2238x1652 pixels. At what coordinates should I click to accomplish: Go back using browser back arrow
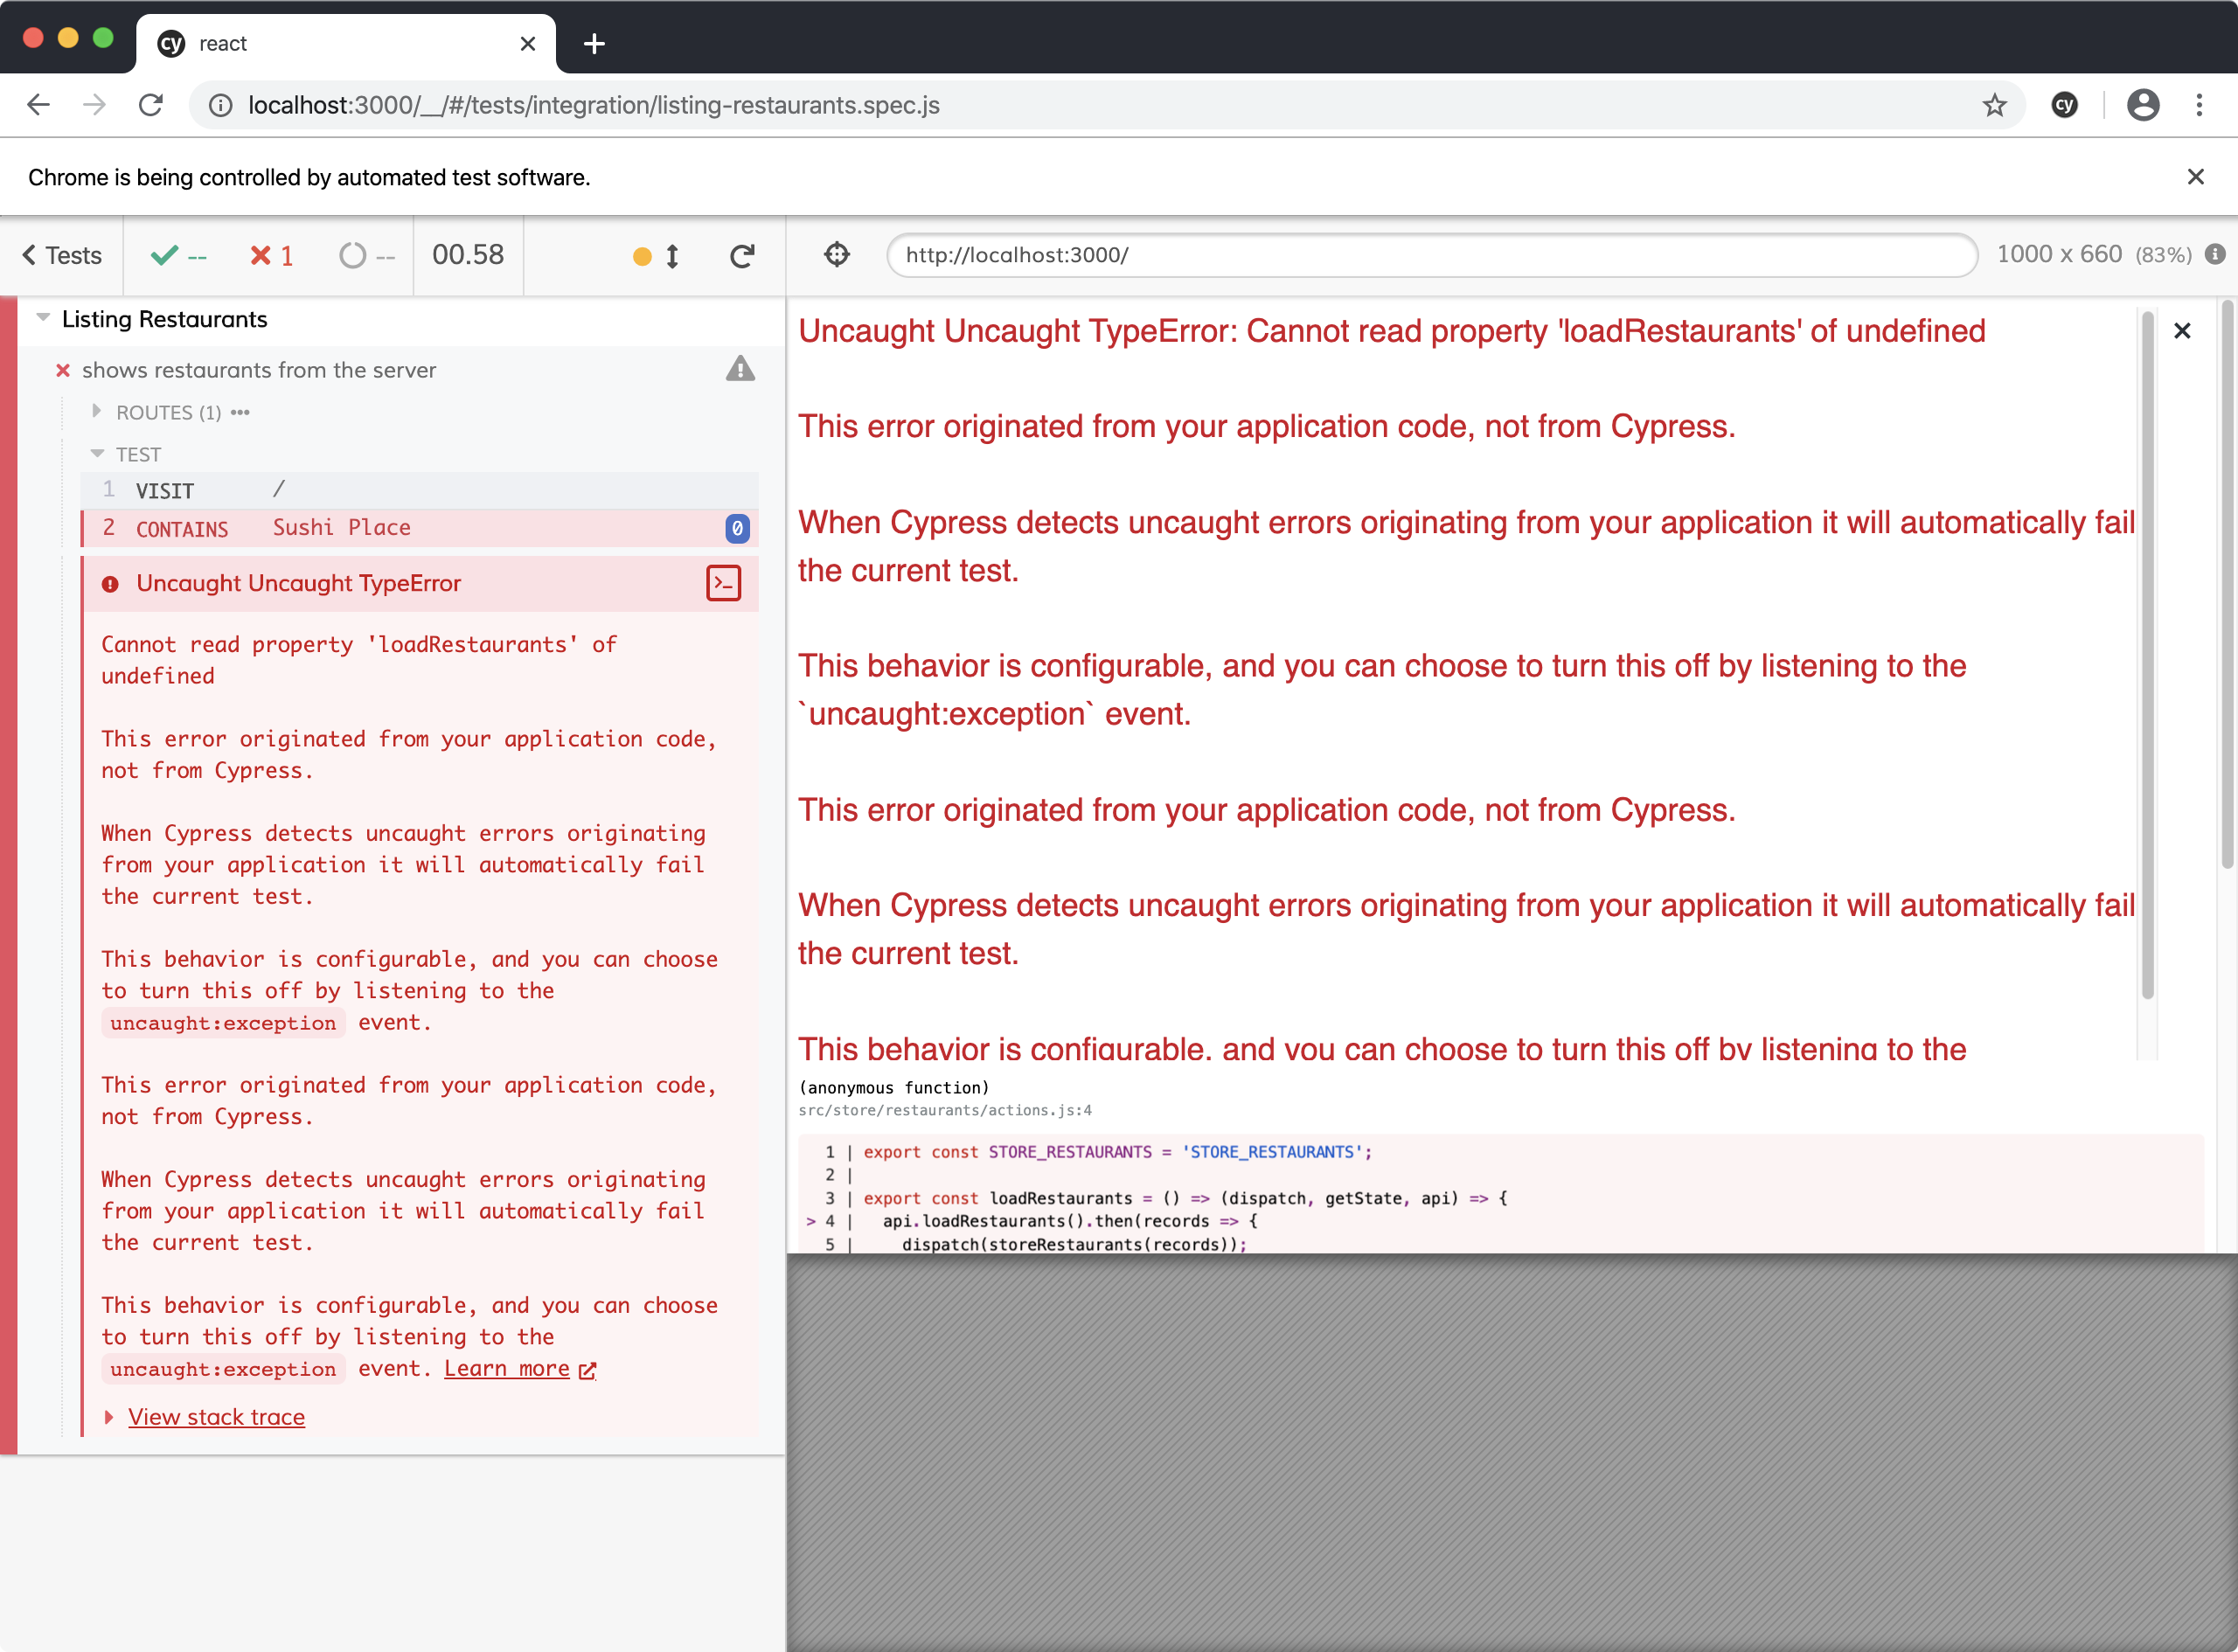coord(38,105)
